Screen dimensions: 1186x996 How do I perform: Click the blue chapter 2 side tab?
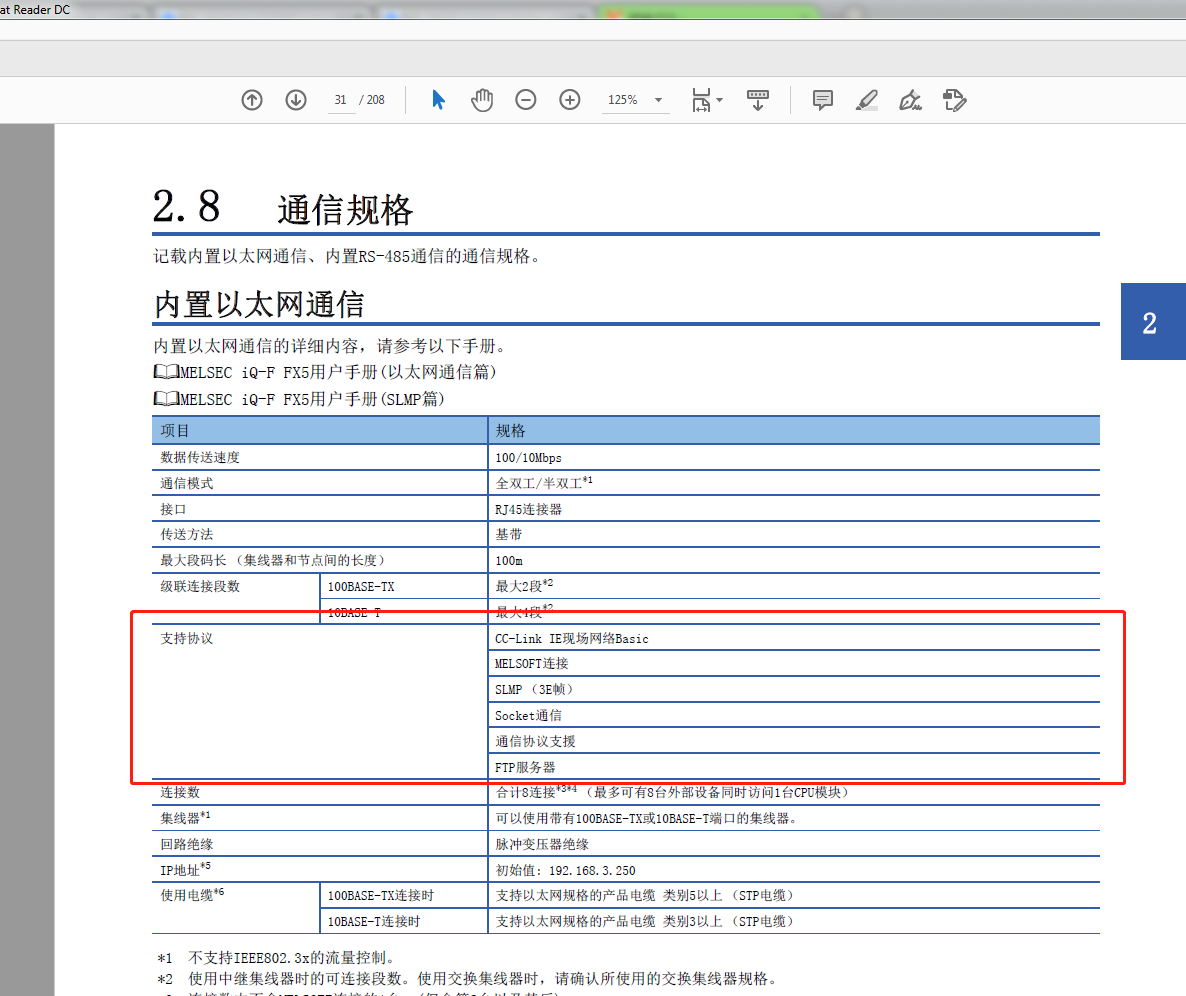(x=1150, y=322)
